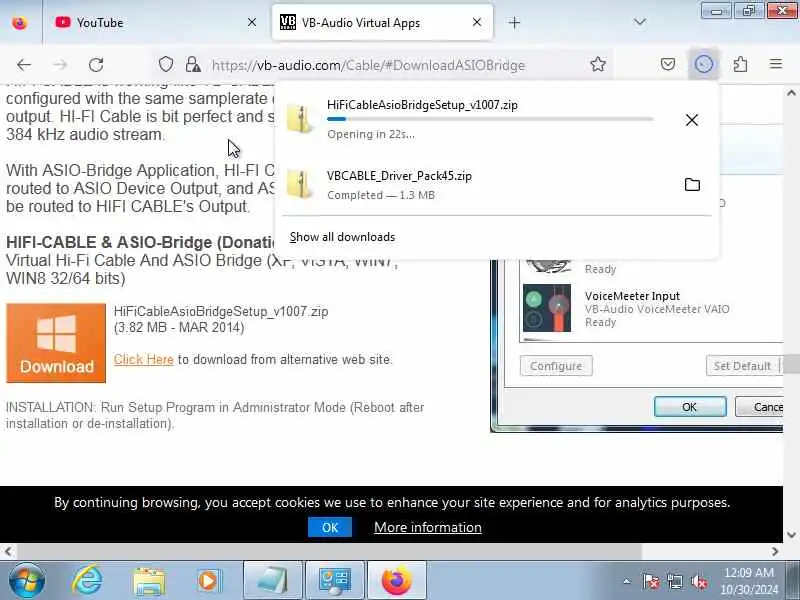800x600 pixels.
Task: Click Set Default in the sound dialog image
Action: tap(742, 366)
